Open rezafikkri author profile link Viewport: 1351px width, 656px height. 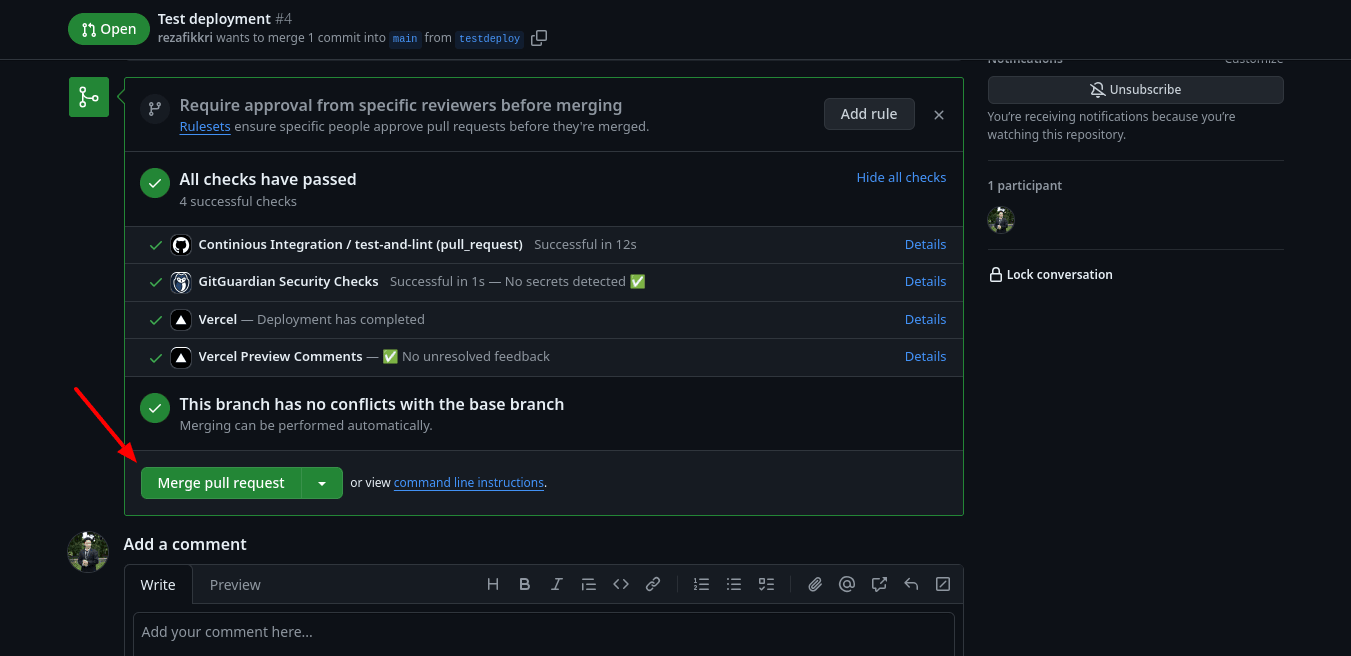tap(186, 38)
